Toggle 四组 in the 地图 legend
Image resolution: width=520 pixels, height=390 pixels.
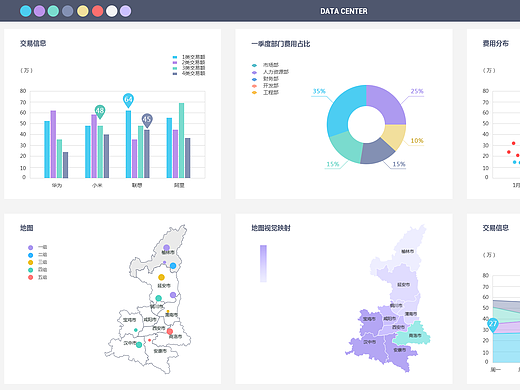click(38, 270)
